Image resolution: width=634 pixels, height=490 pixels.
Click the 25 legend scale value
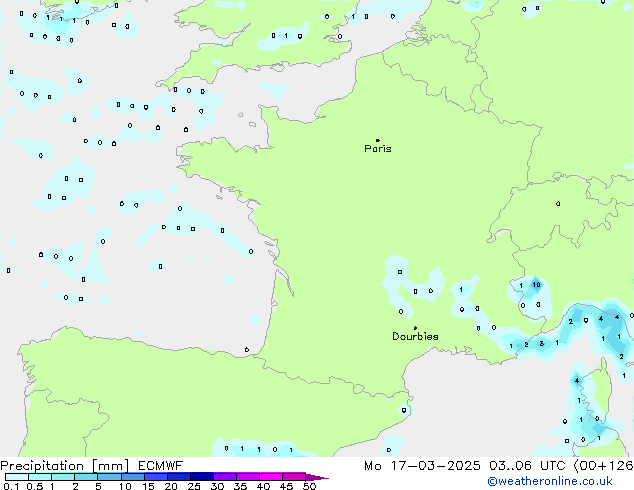[194, 486]
